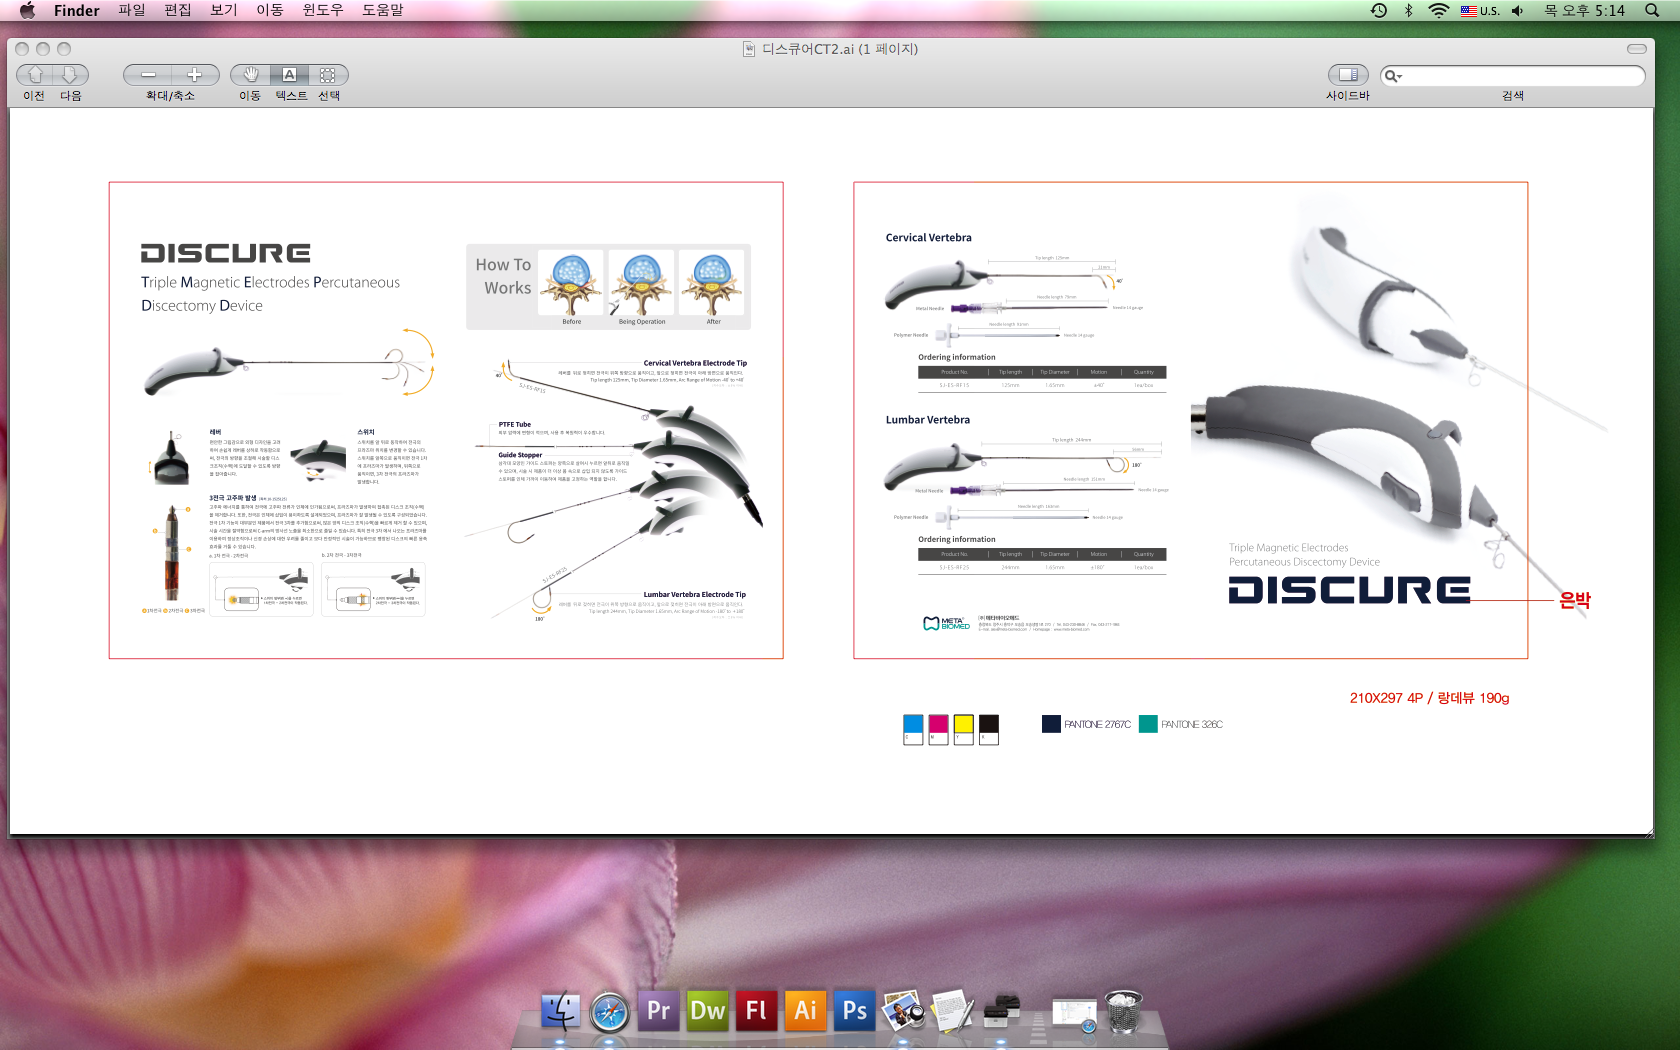Zoom out with the minus button
The height and width of the screenshot is (1050, 1680).
(x=148, y=75)
